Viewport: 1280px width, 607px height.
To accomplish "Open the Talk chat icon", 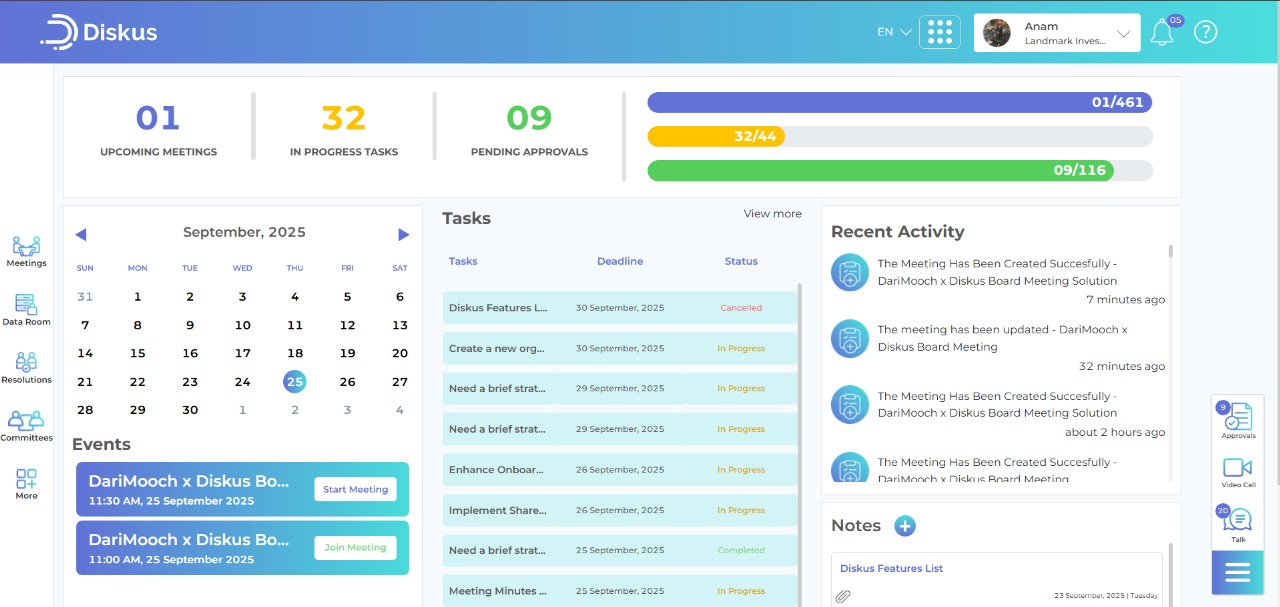I will pyautogui.click(x=1238, y=522).
